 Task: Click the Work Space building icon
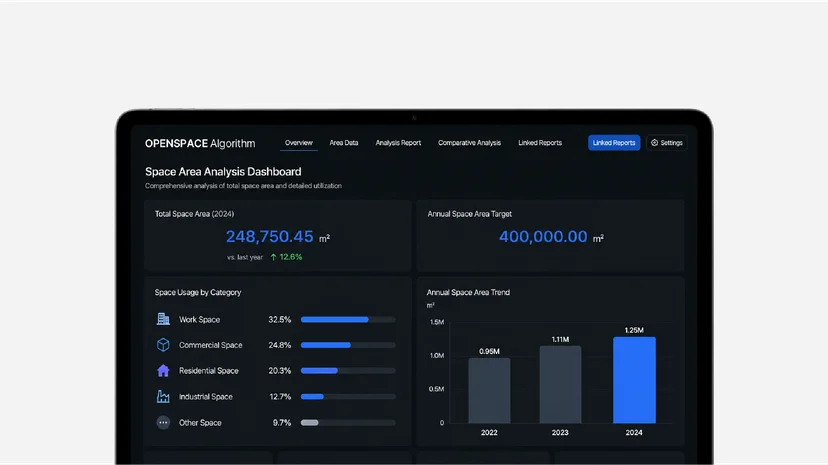(163, 319)
